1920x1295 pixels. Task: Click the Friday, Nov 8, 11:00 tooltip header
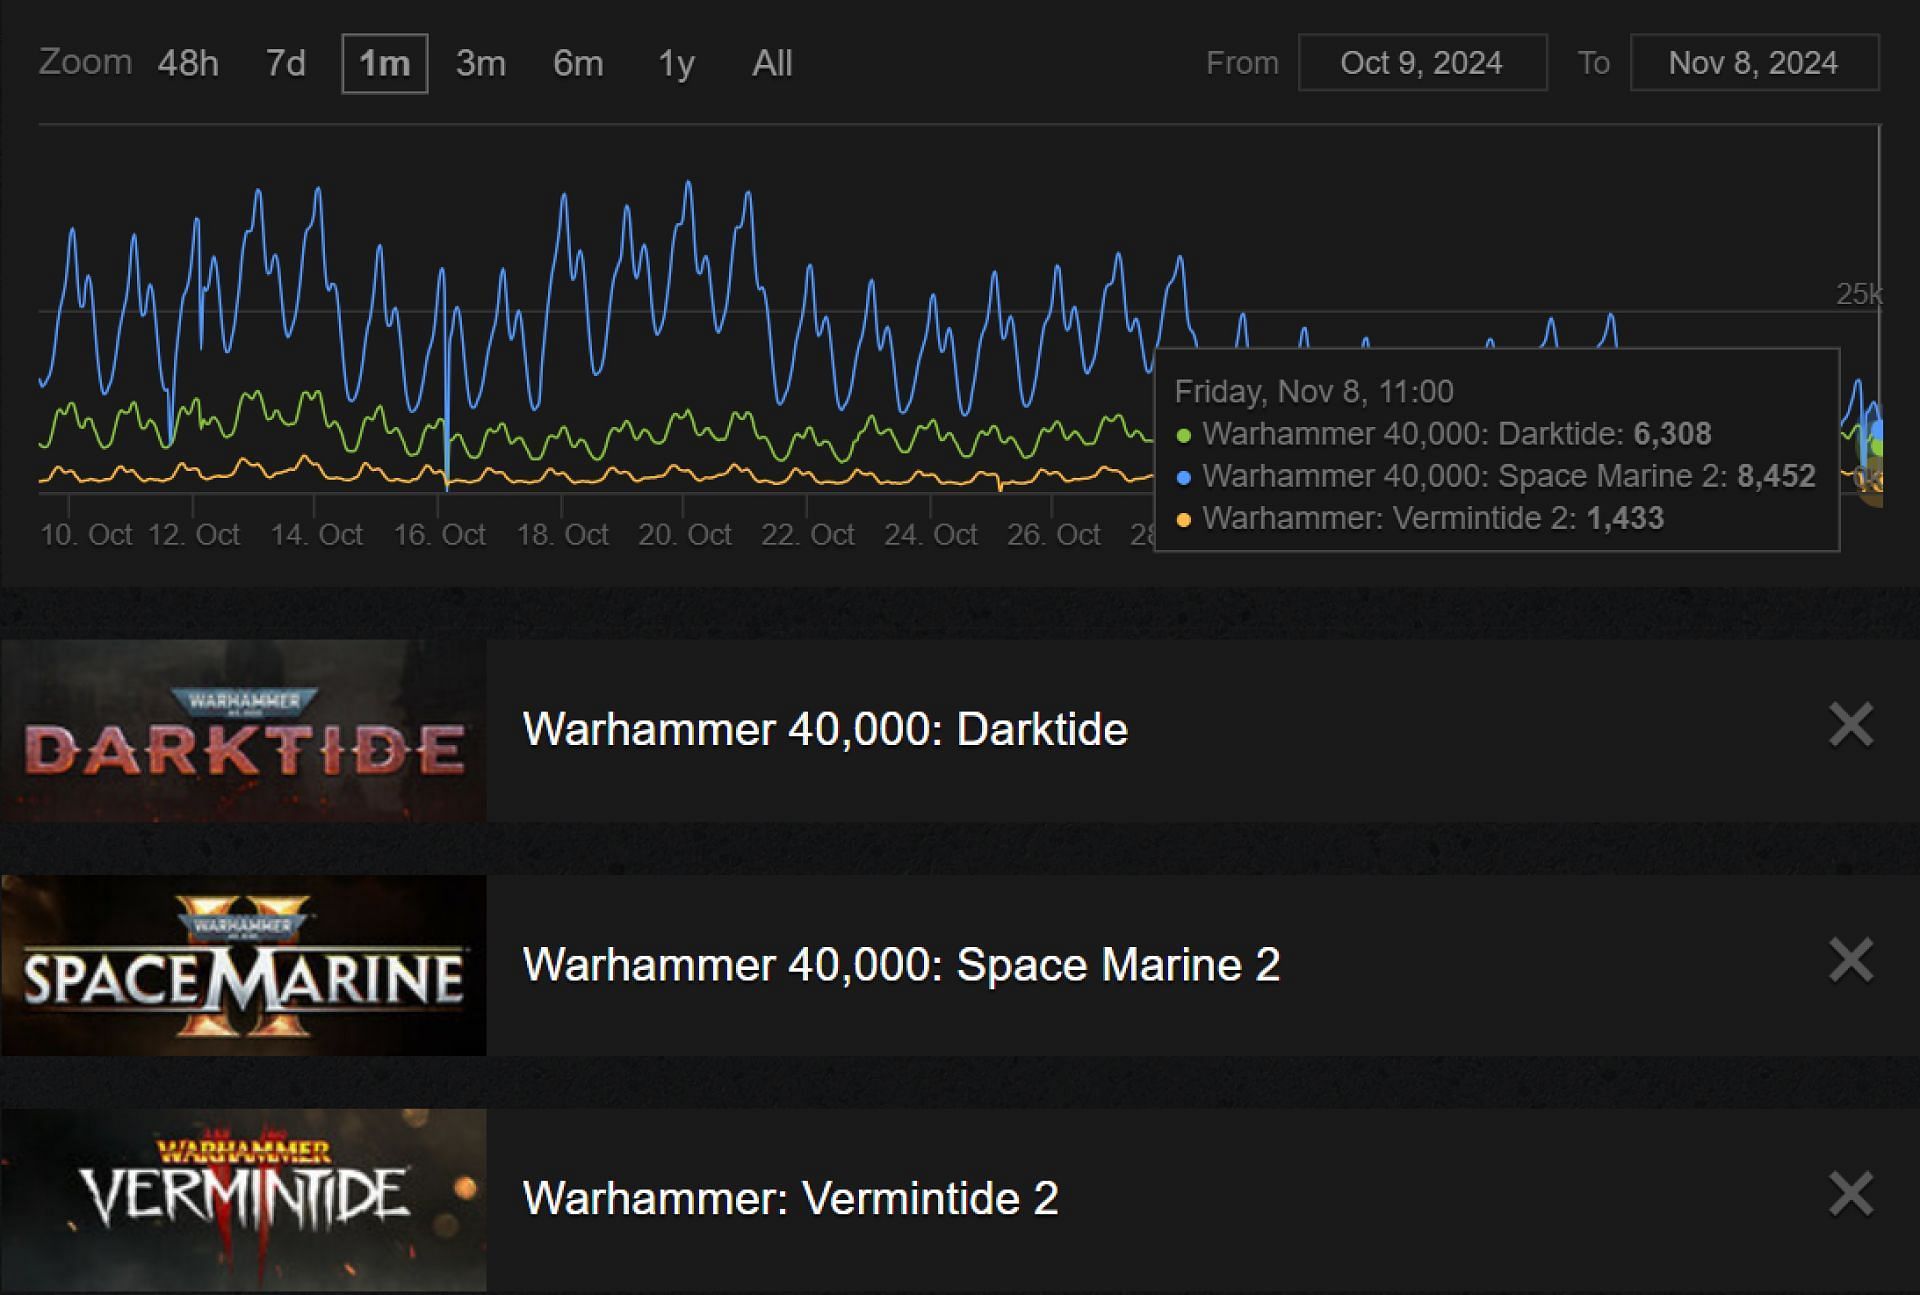[1314, 391]
